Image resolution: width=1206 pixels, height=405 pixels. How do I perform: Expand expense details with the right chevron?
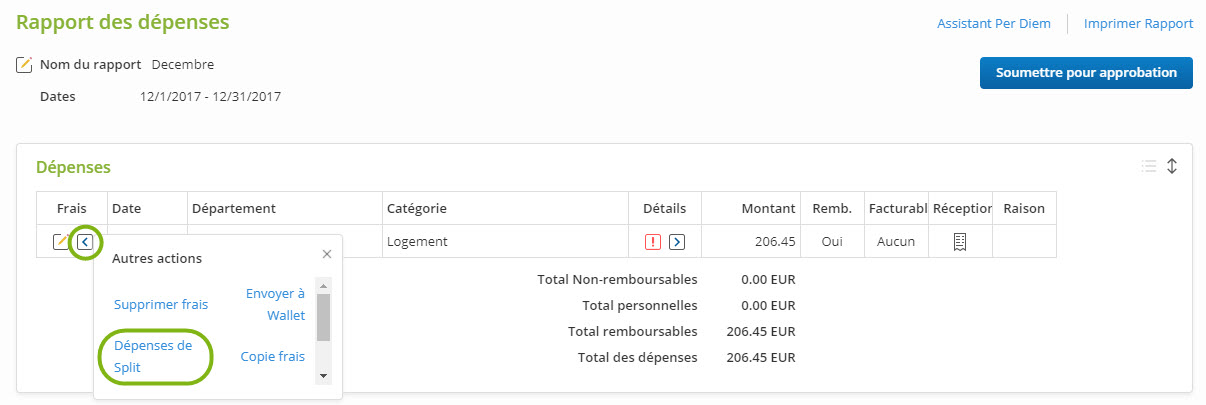(x=677, y=241)
